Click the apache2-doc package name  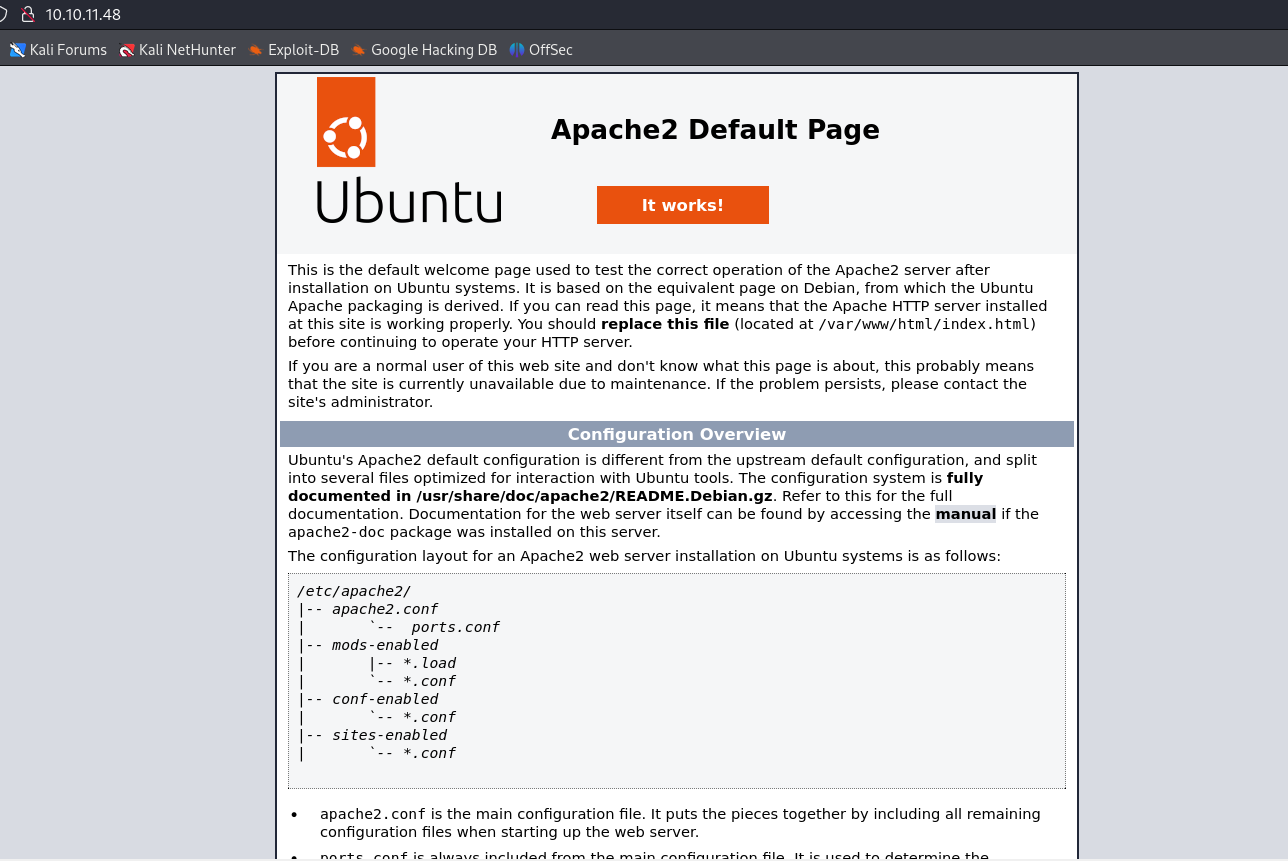[336, 532]
